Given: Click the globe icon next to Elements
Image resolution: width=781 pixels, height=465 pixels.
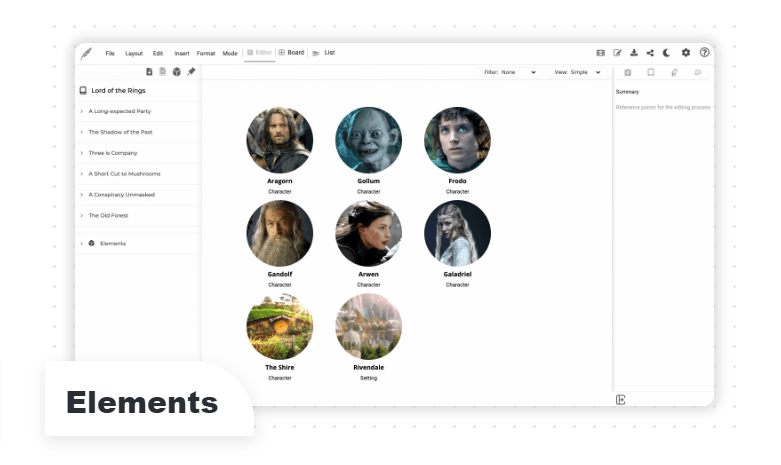Looking at the screenshot, I should [92, 243].
